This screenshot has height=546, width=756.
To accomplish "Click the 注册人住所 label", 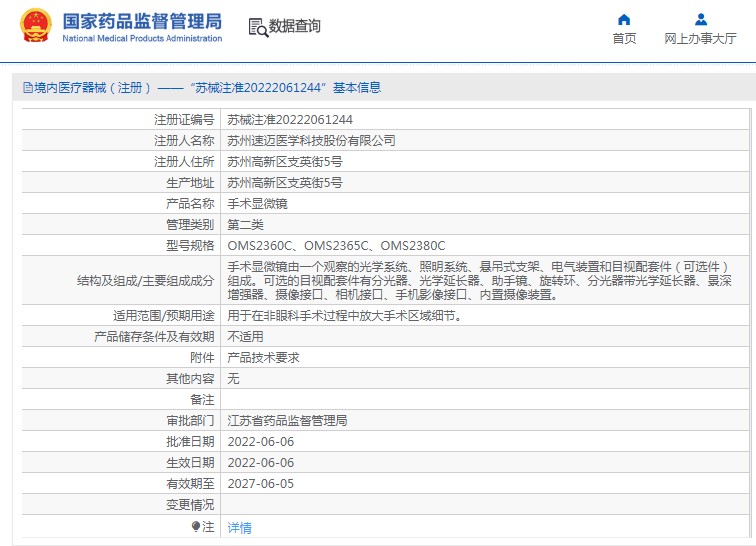I will point(184,162).
